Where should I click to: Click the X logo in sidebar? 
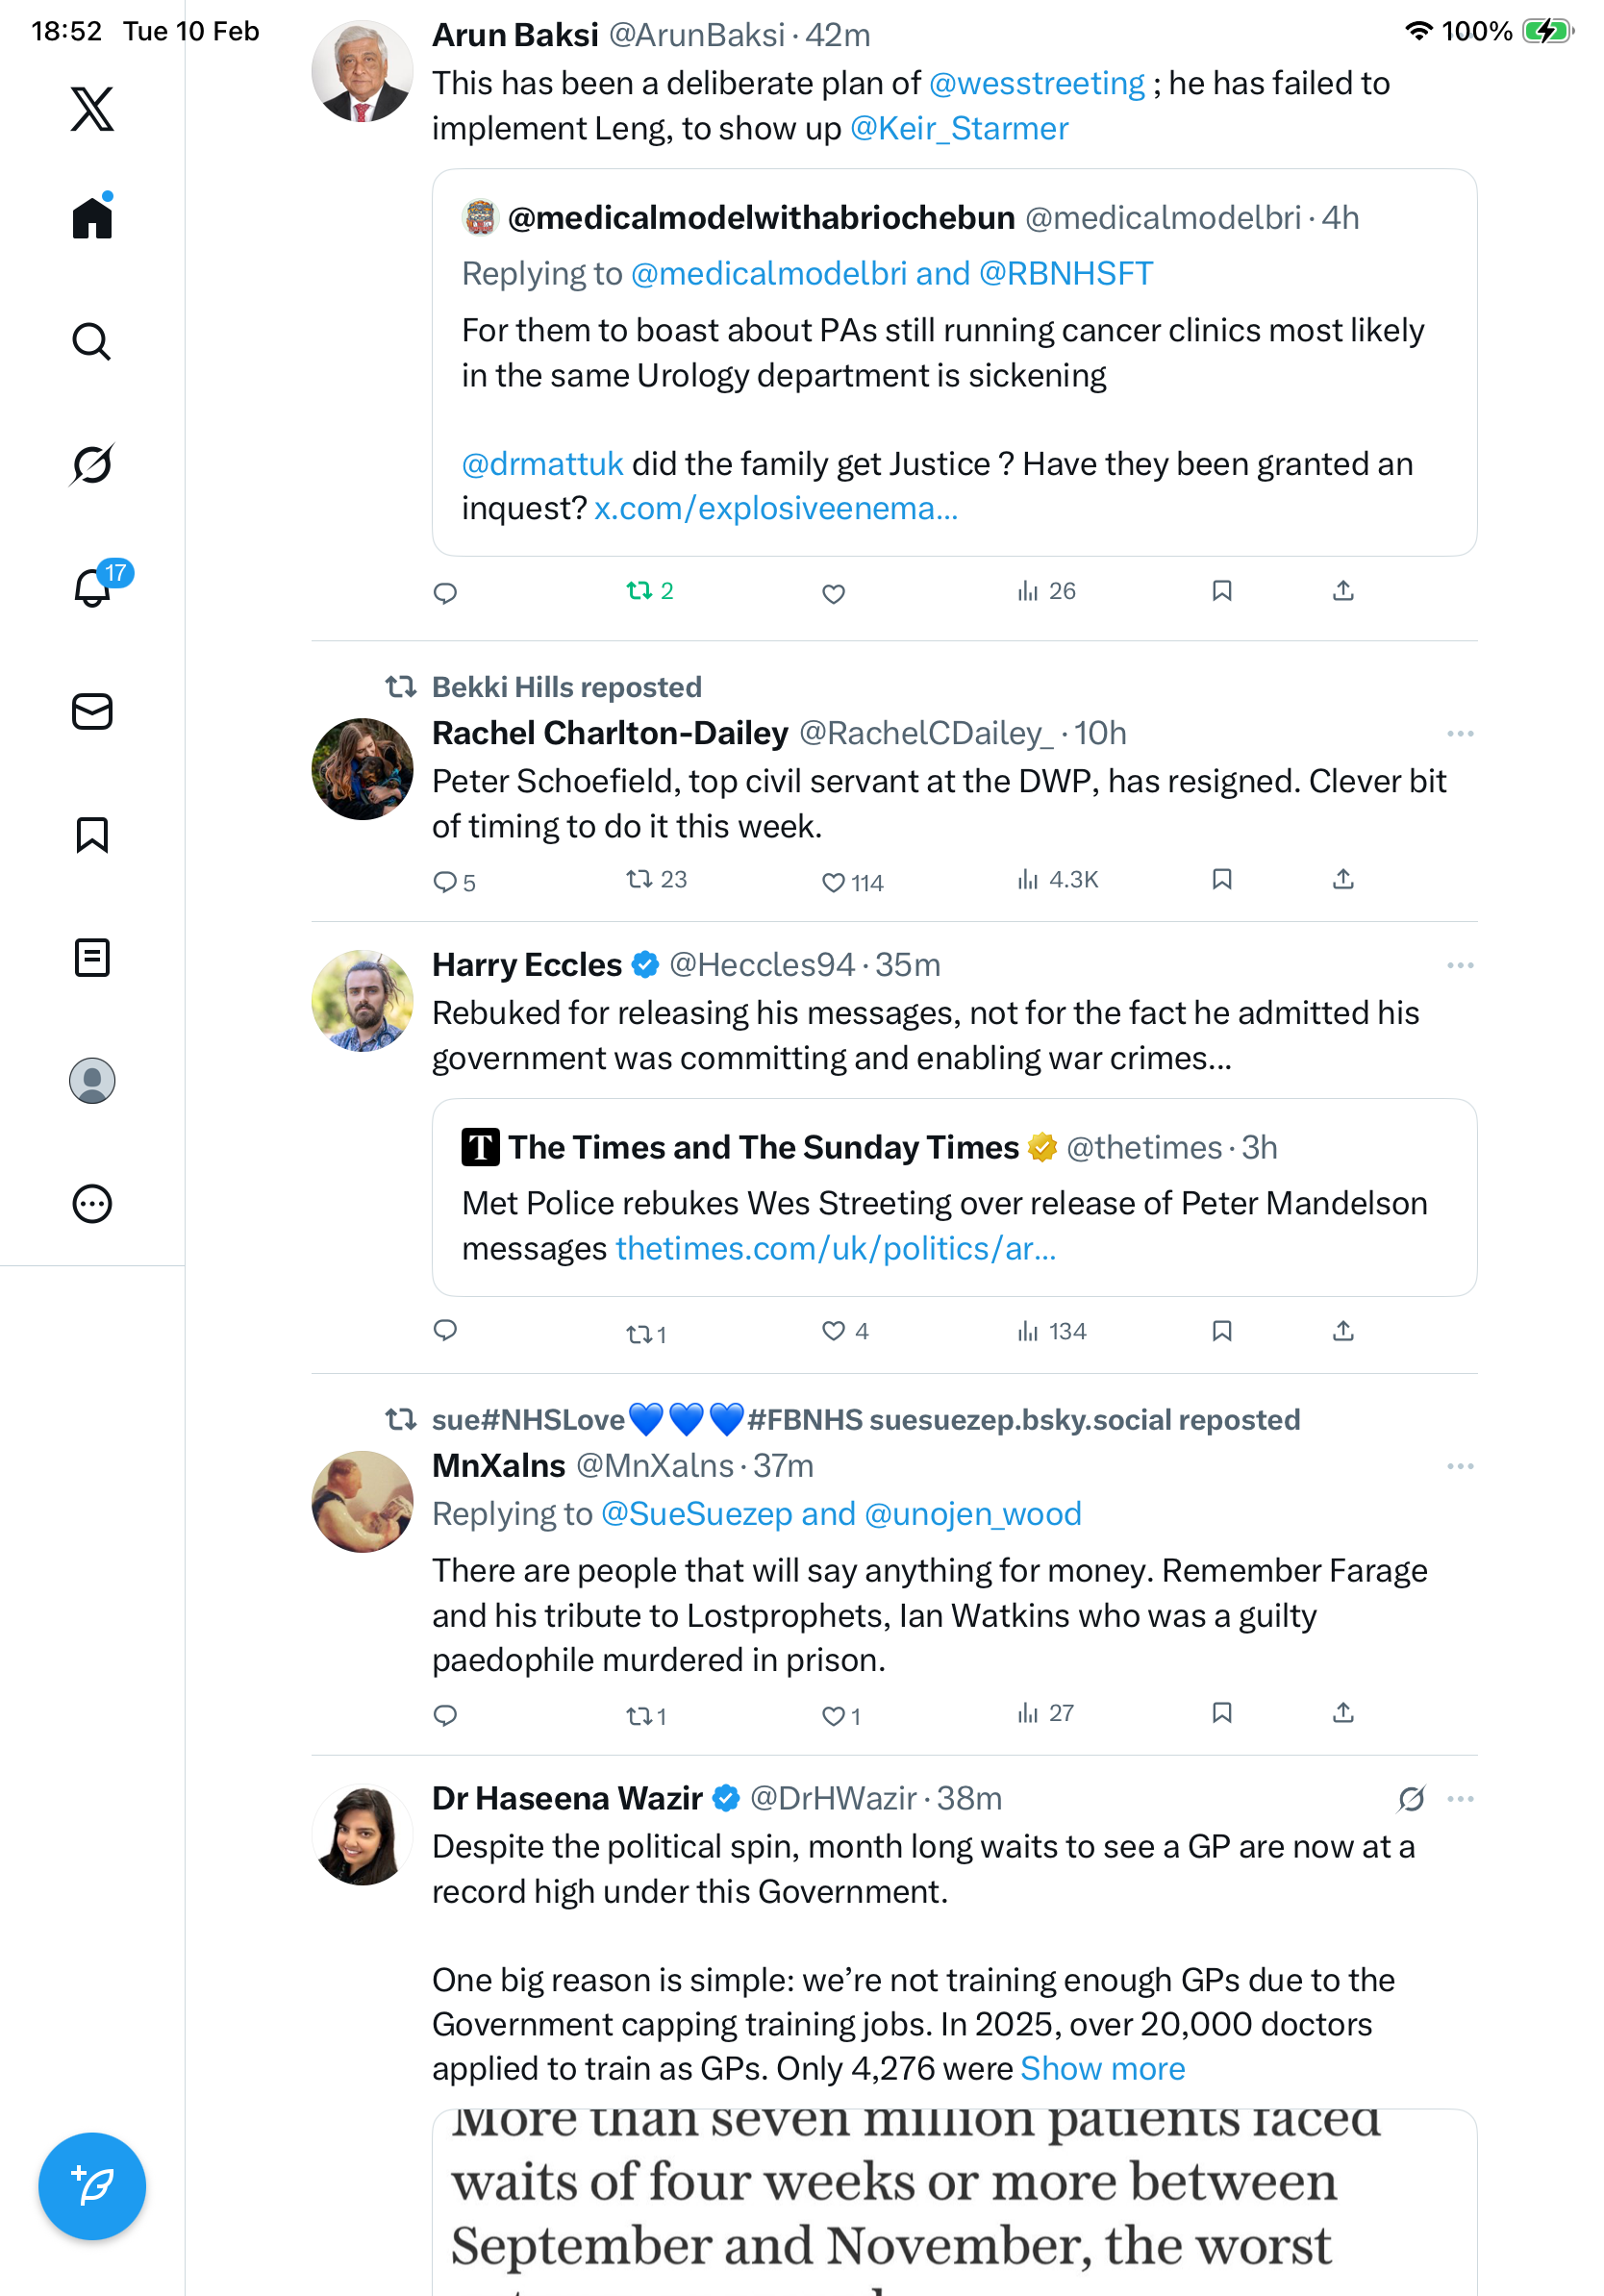pyautogui.click(x=92, y=109)
